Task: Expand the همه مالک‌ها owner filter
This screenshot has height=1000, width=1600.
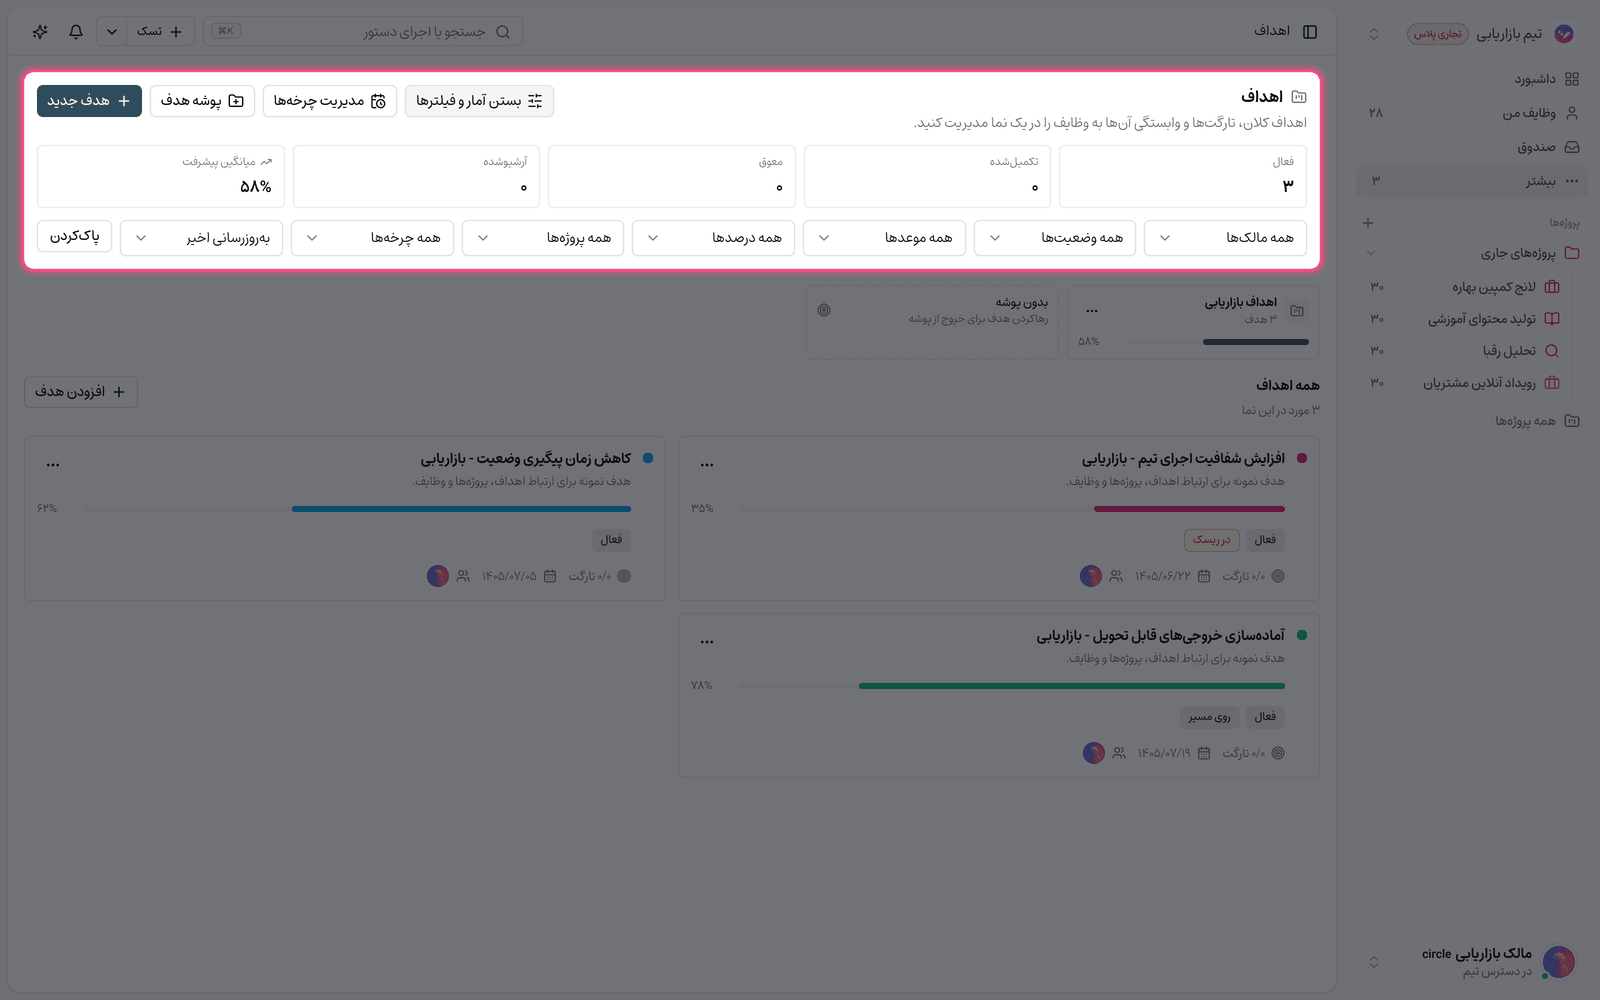Action: pyautogui.click(x=1225, y=238)
